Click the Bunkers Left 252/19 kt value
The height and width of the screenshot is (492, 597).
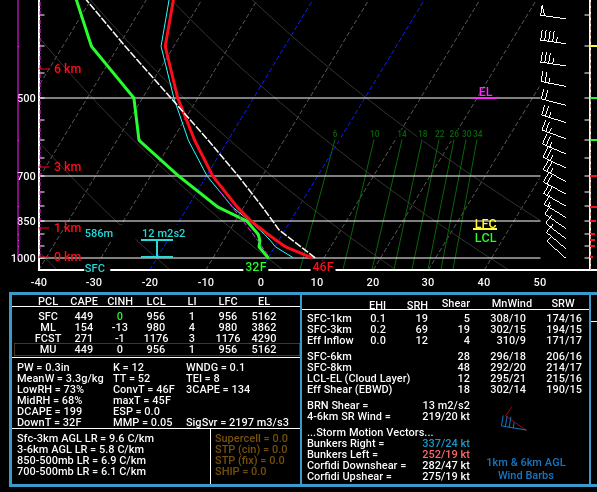click(446, 454)
